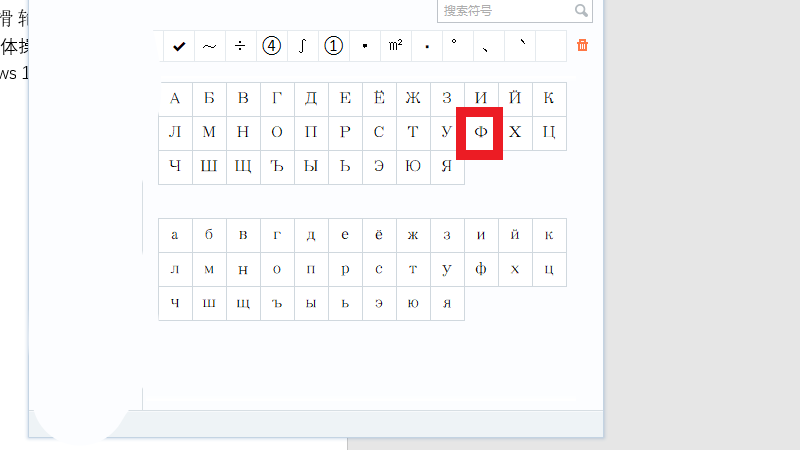Select uppercase Cyrillic letter Л

[x=175, y=133]
